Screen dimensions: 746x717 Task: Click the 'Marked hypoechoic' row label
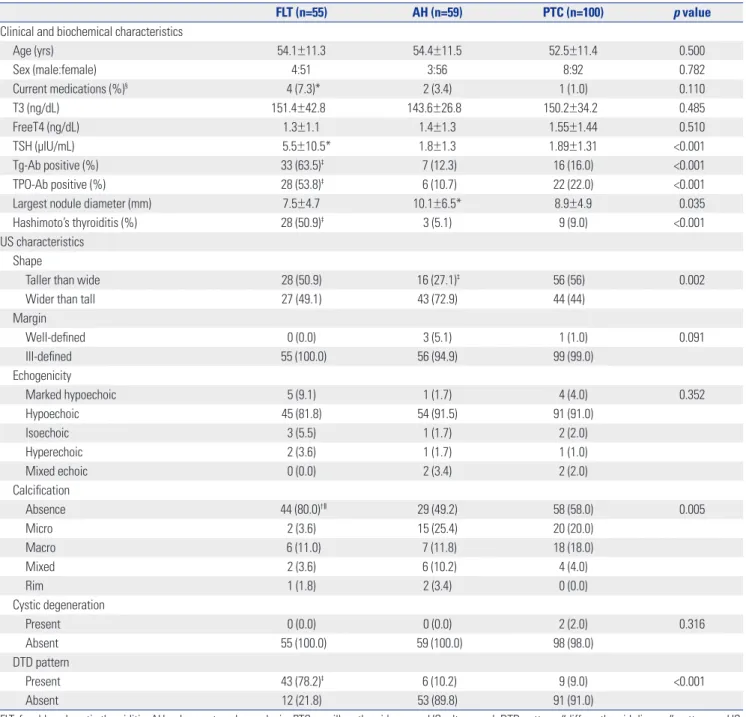coord(70,394)
